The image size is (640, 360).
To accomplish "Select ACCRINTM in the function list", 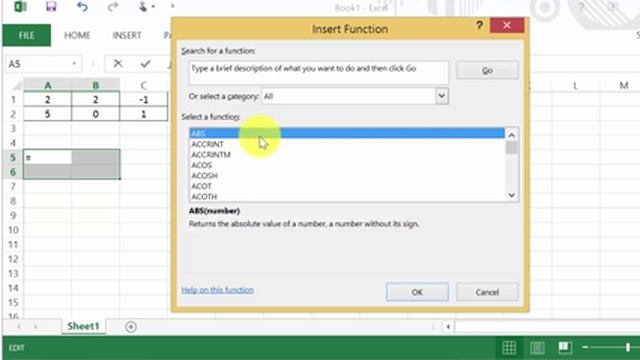I will click(x=347, y=155).
